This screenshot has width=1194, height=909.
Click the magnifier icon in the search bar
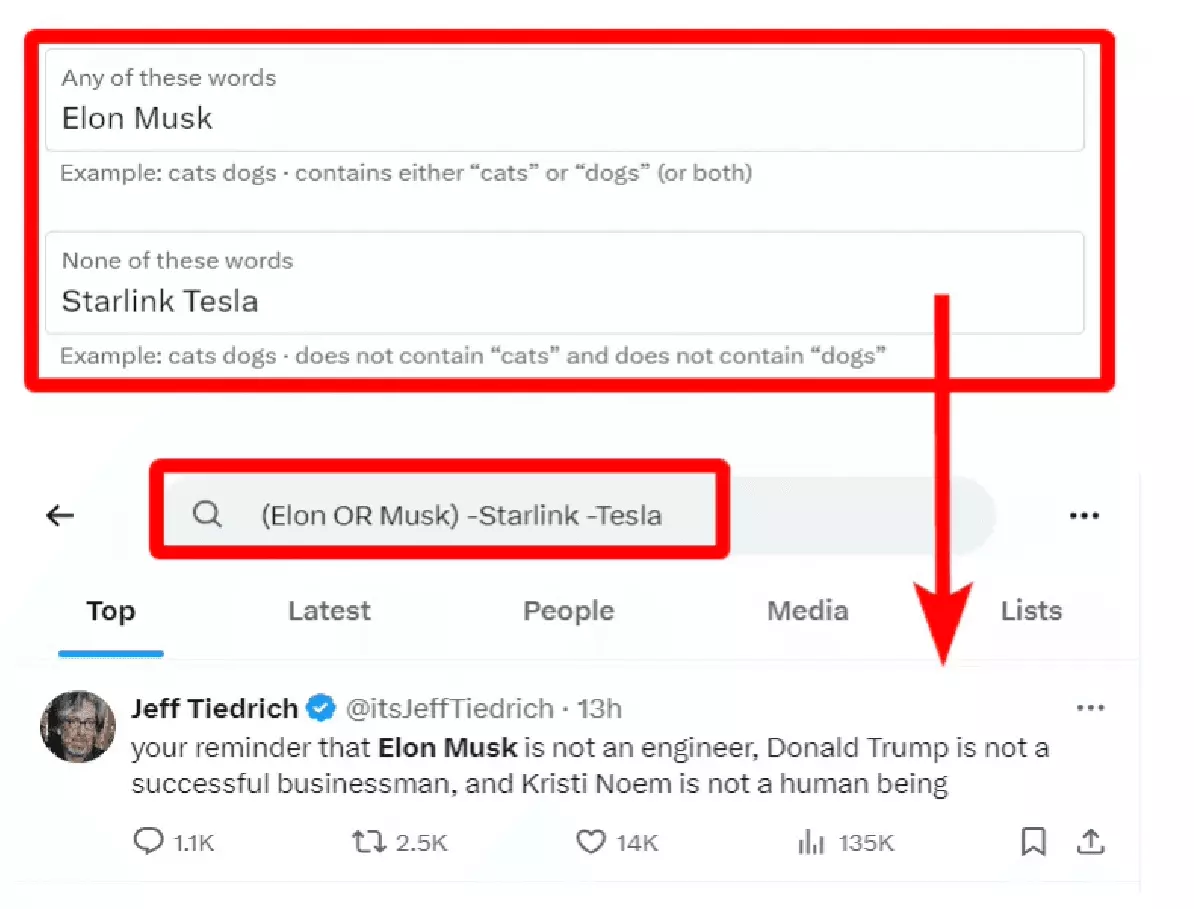pos(207,514)
